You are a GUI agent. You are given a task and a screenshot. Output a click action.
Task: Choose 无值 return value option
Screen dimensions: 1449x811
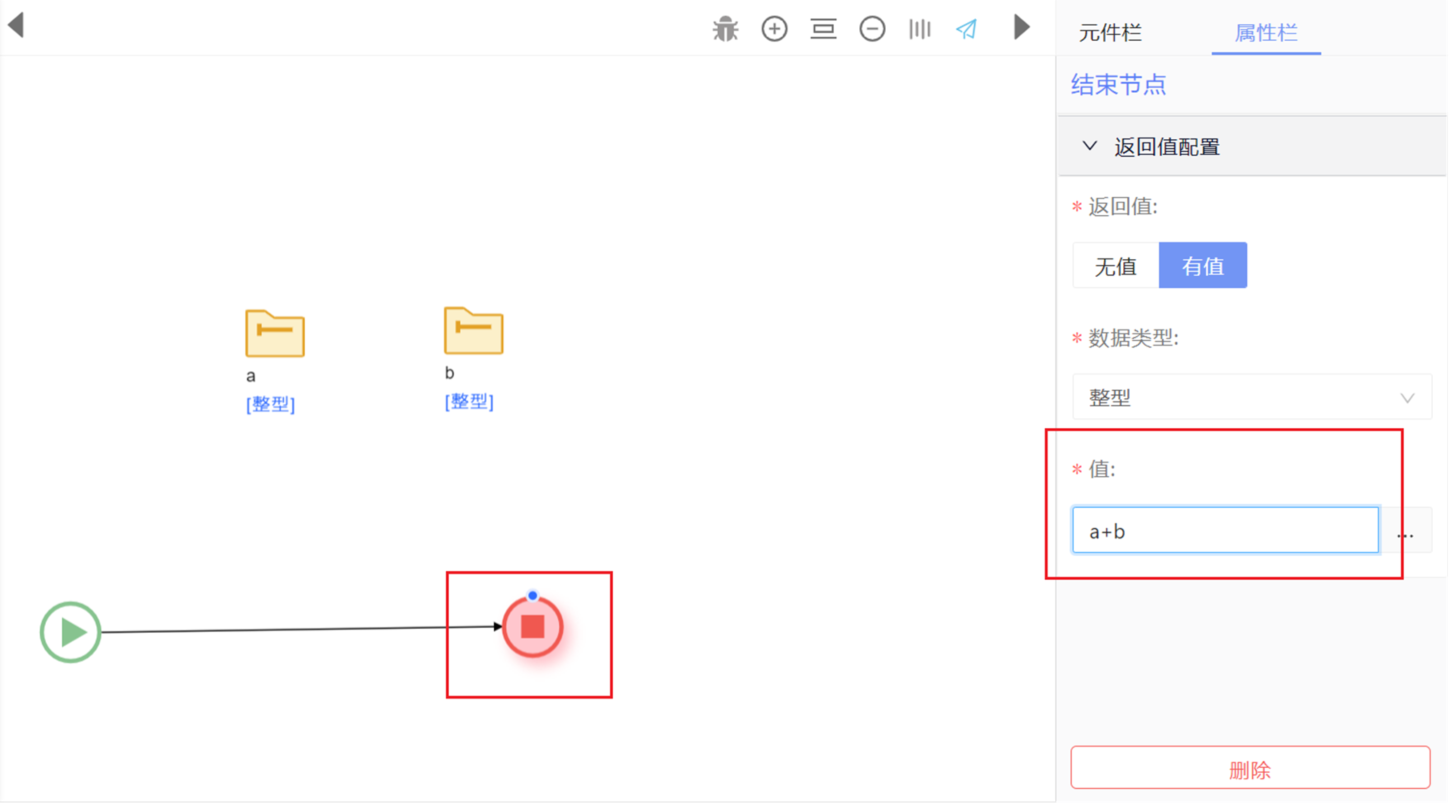[x=1115, y=266]
